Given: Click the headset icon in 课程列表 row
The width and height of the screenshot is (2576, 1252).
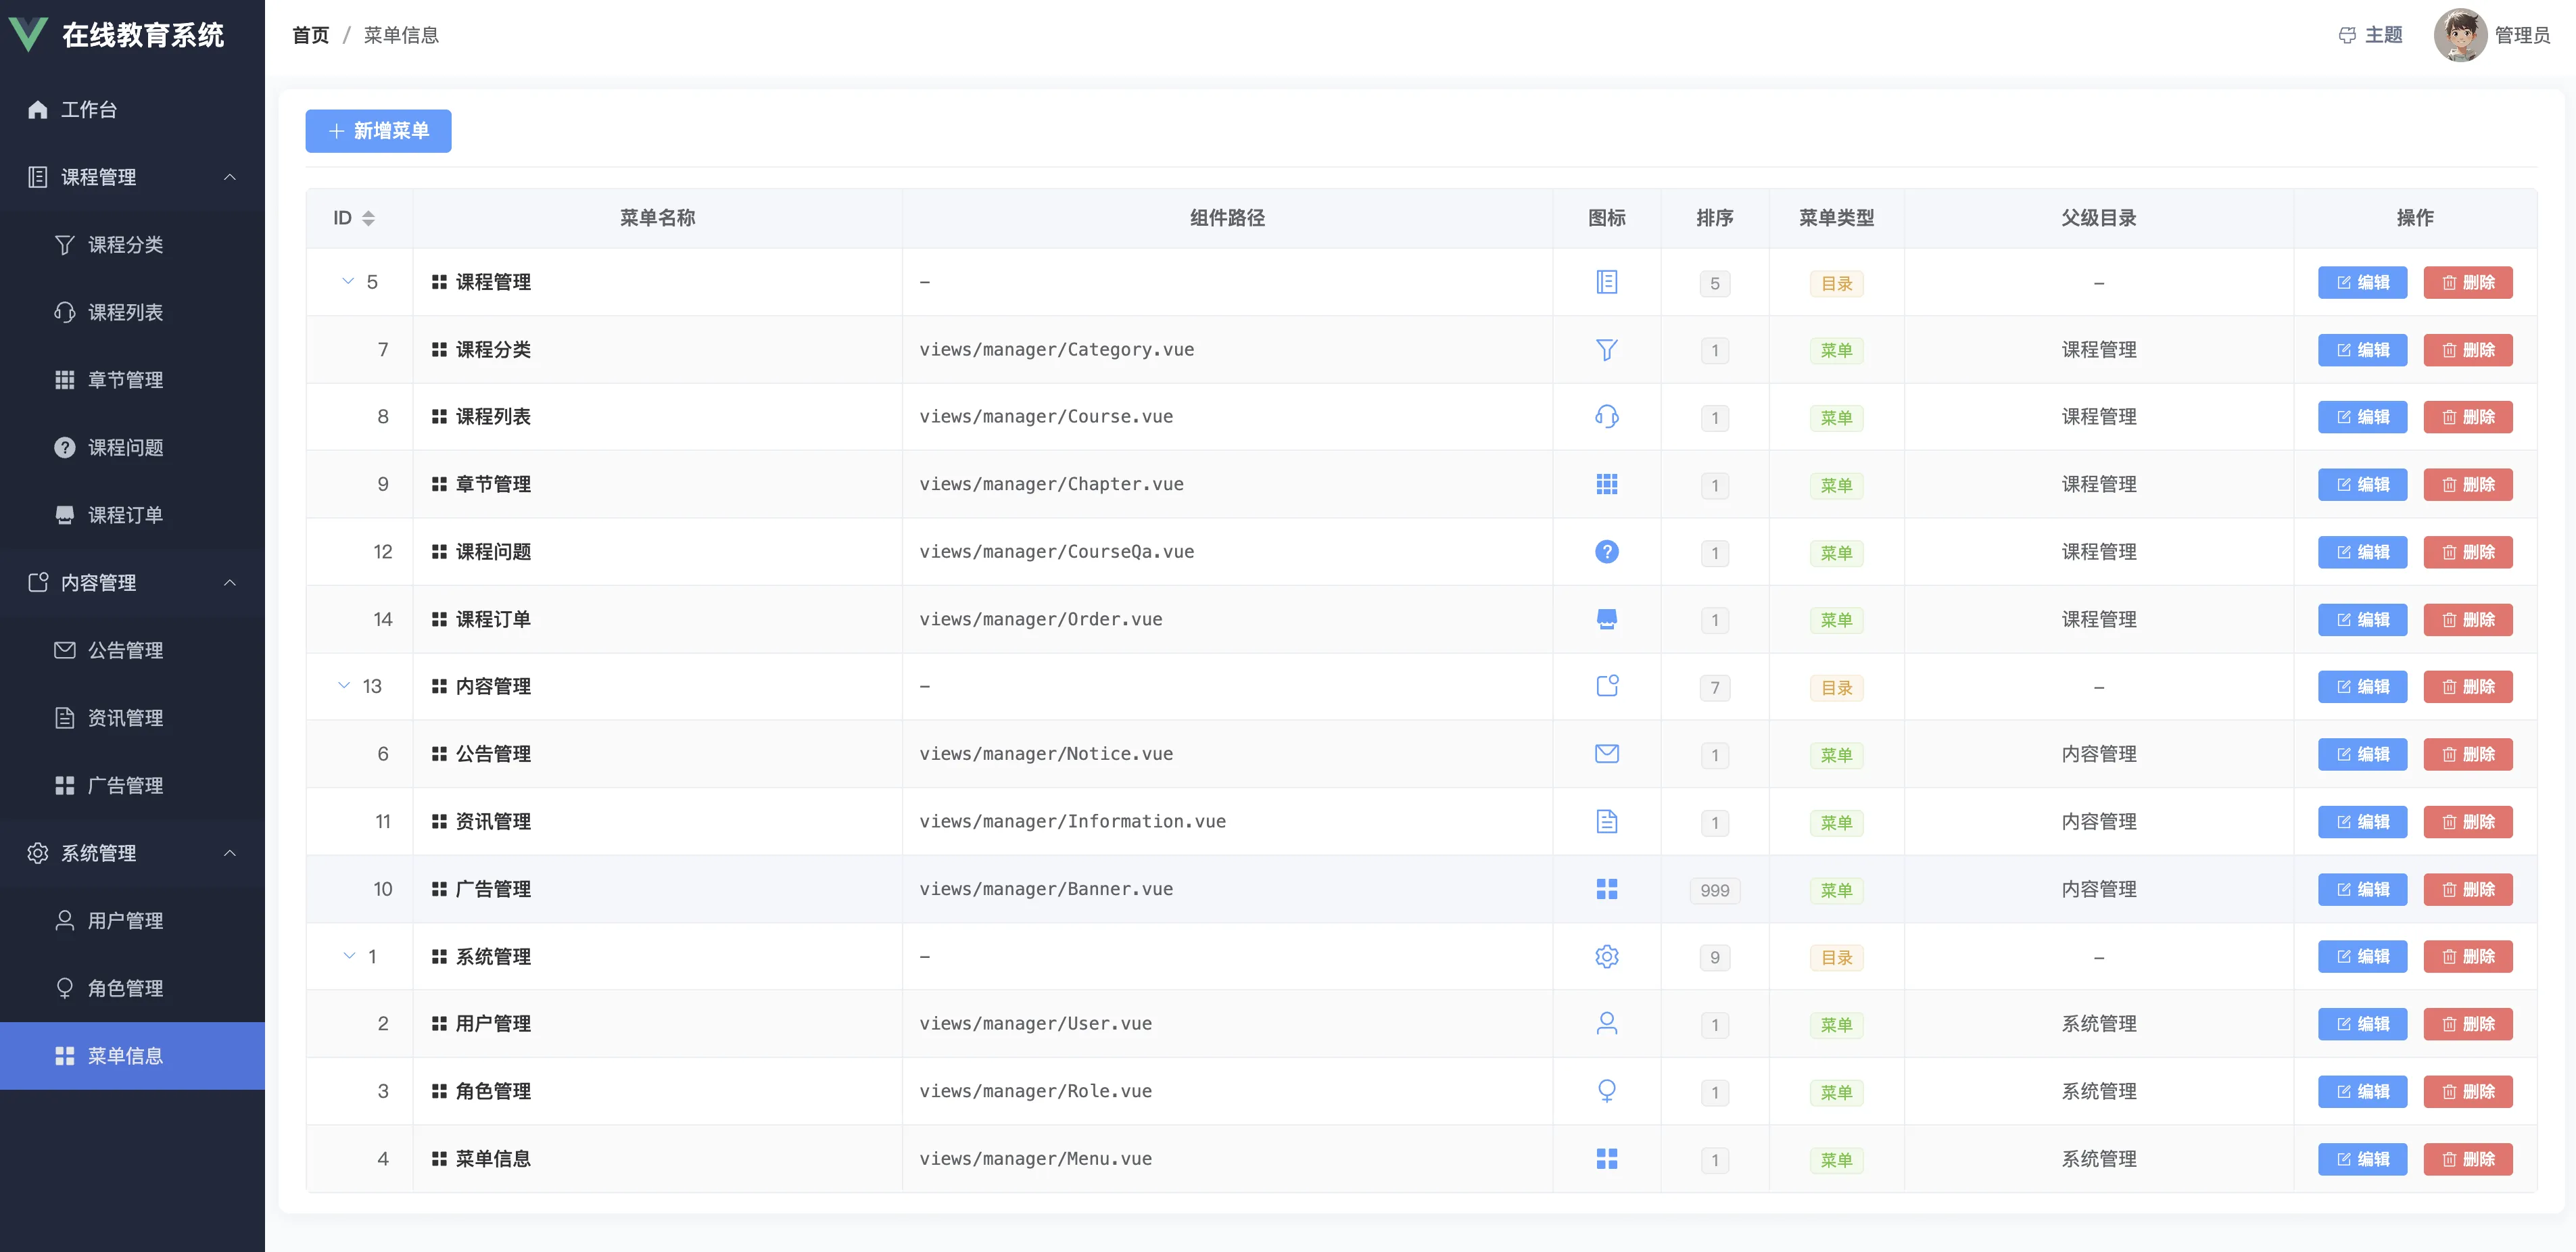Looking at the screenshot, I should click(x=1606, y=417).
